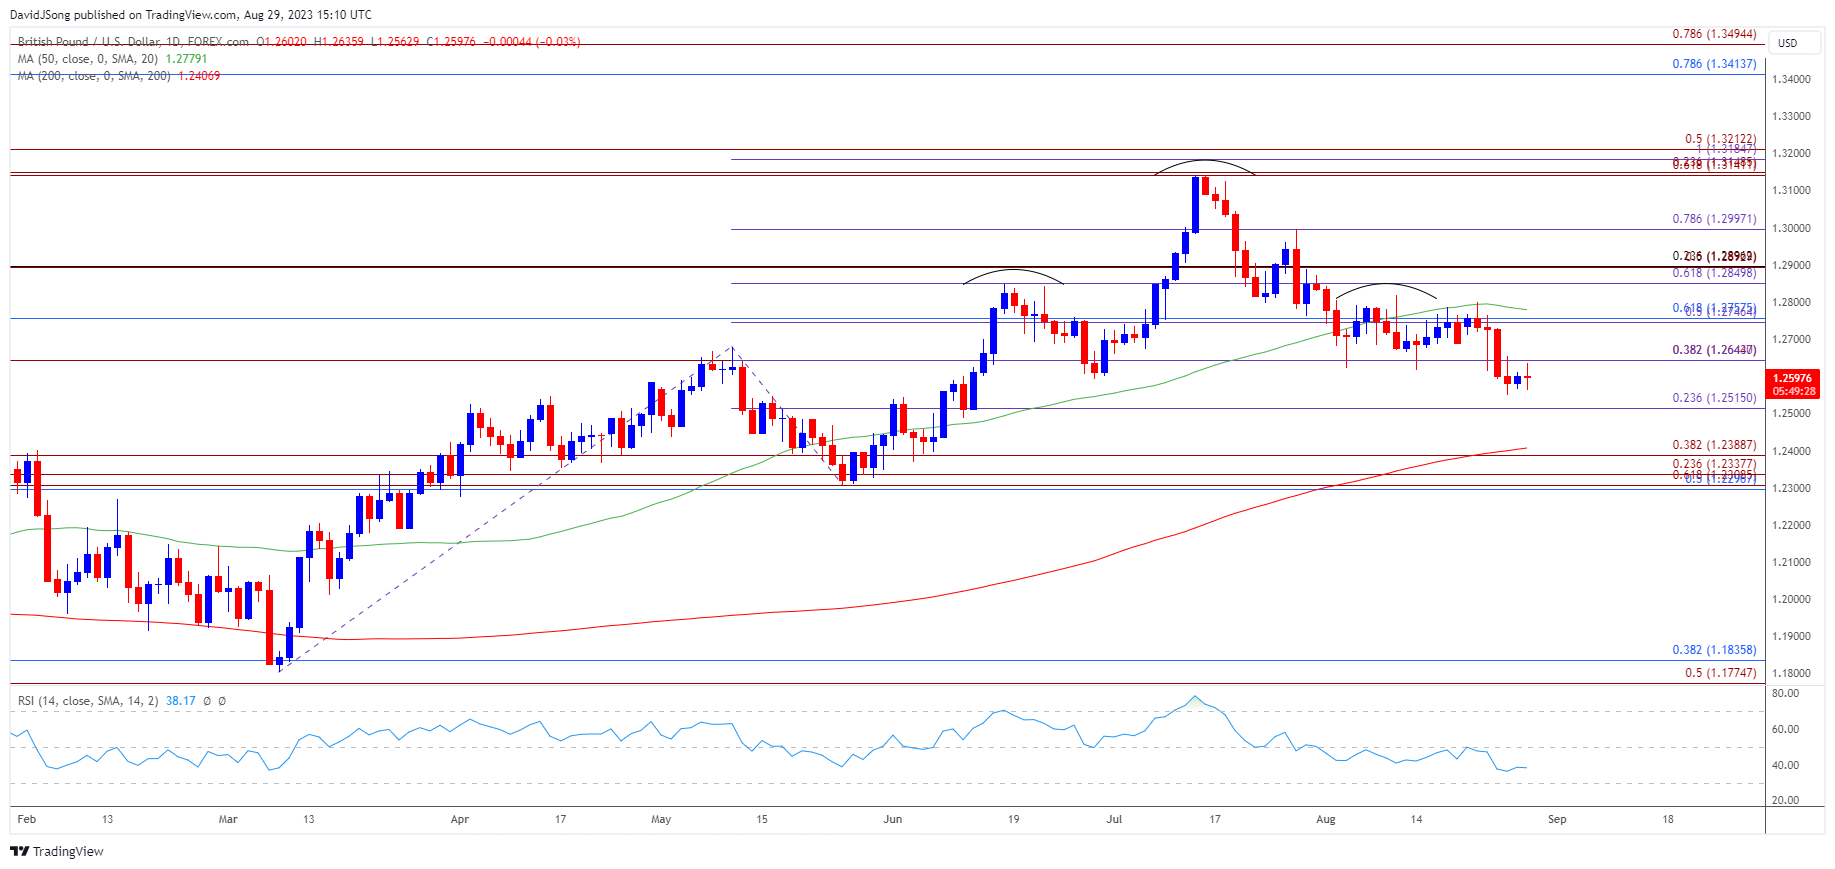The width and height of the screenshot is (1835, 869).
Task: Open the USD currency selector button
Action: [x=1795, y=43]
